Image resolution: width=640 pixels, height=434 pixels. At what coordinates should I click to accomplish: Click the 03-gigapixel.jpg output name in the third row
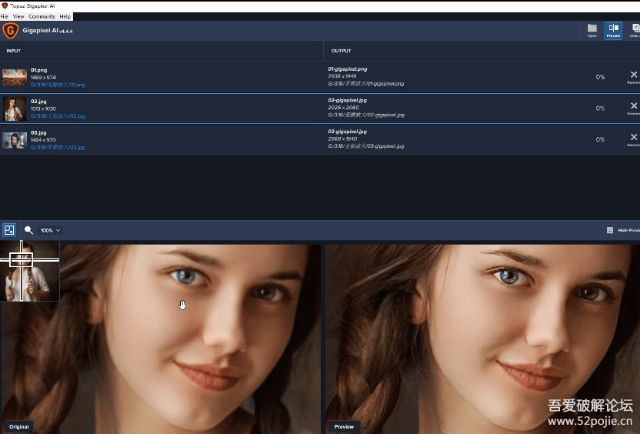(x=347, y=131)
